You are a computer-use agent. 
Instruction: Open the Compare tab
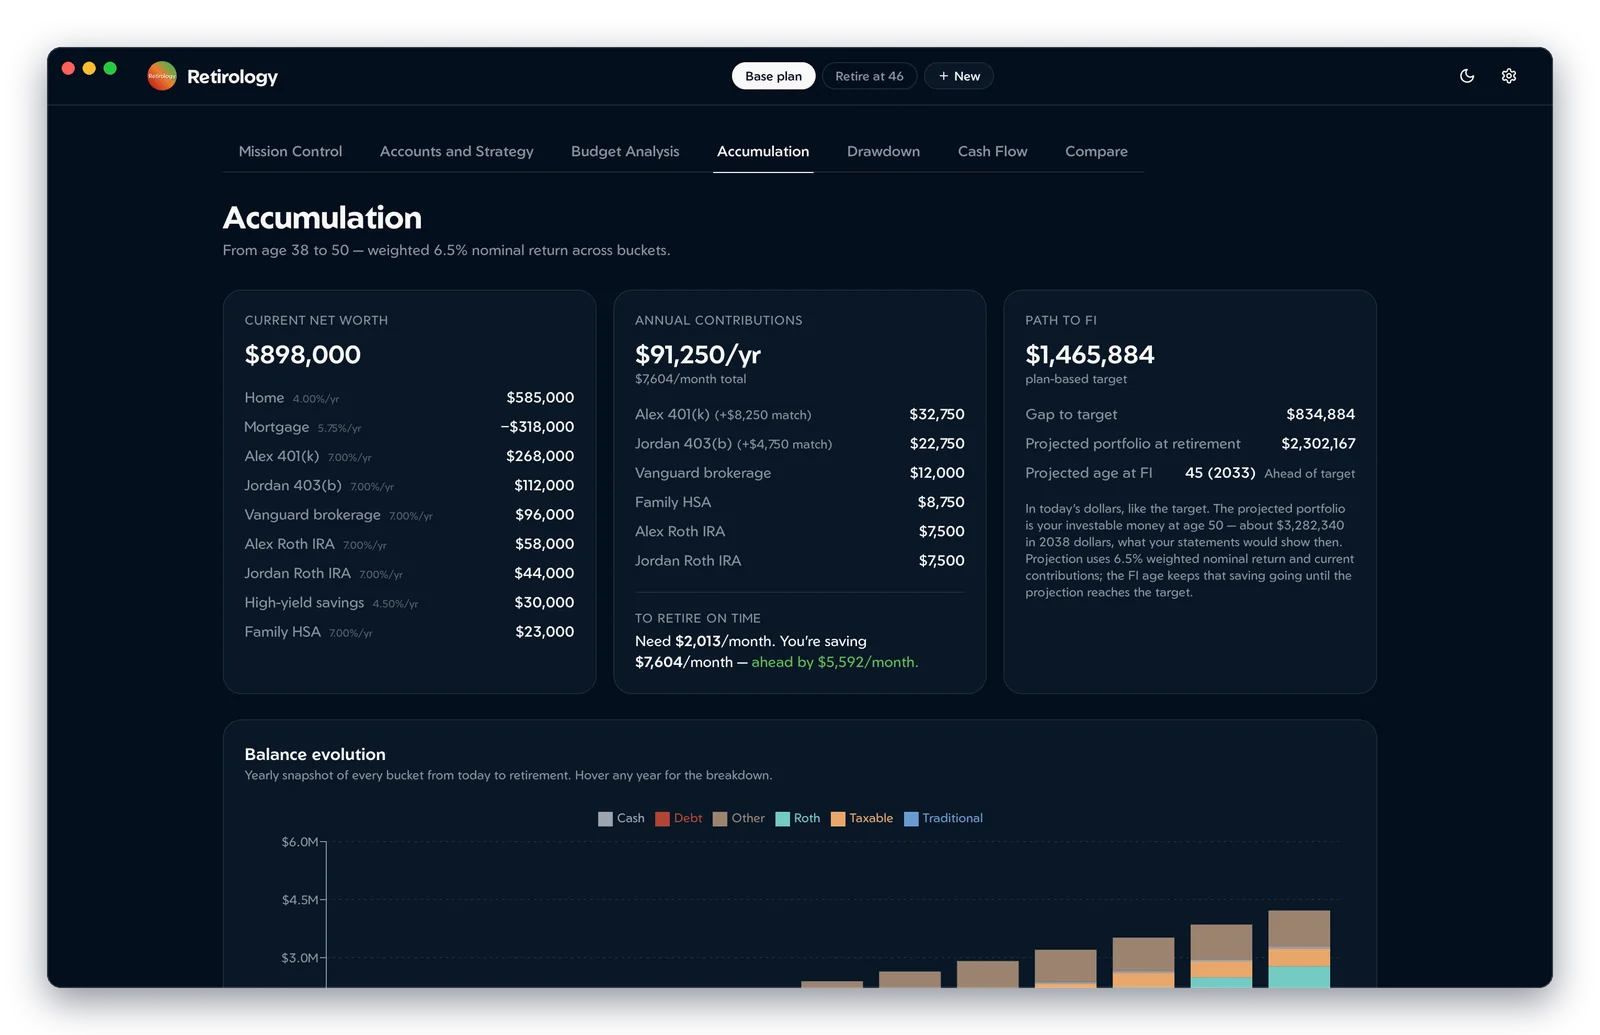1096,151
